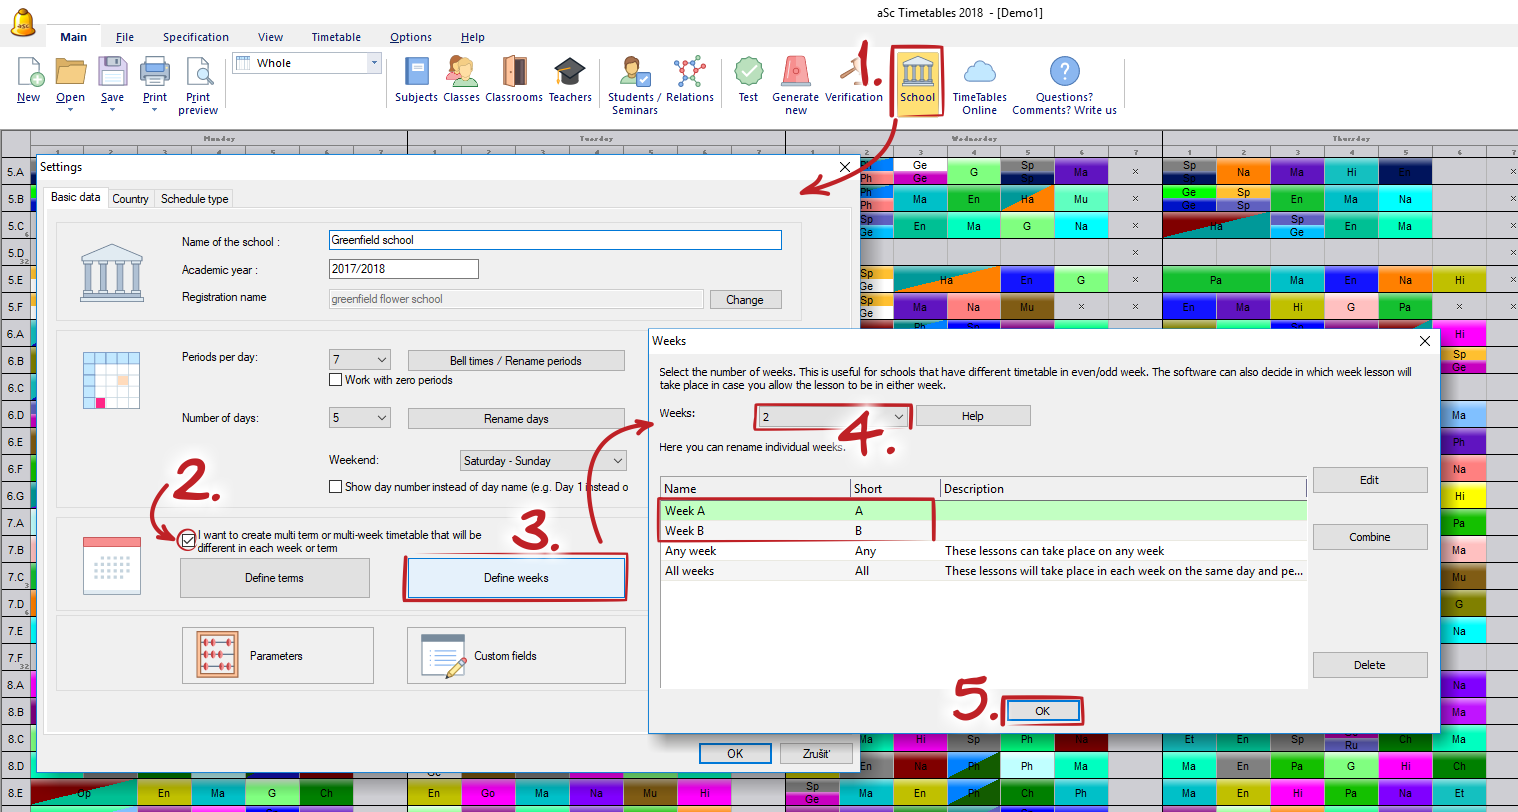Screen dimensions: 1518x812
Task: Click the Name of the school field
Action: [x=555, y=240]
